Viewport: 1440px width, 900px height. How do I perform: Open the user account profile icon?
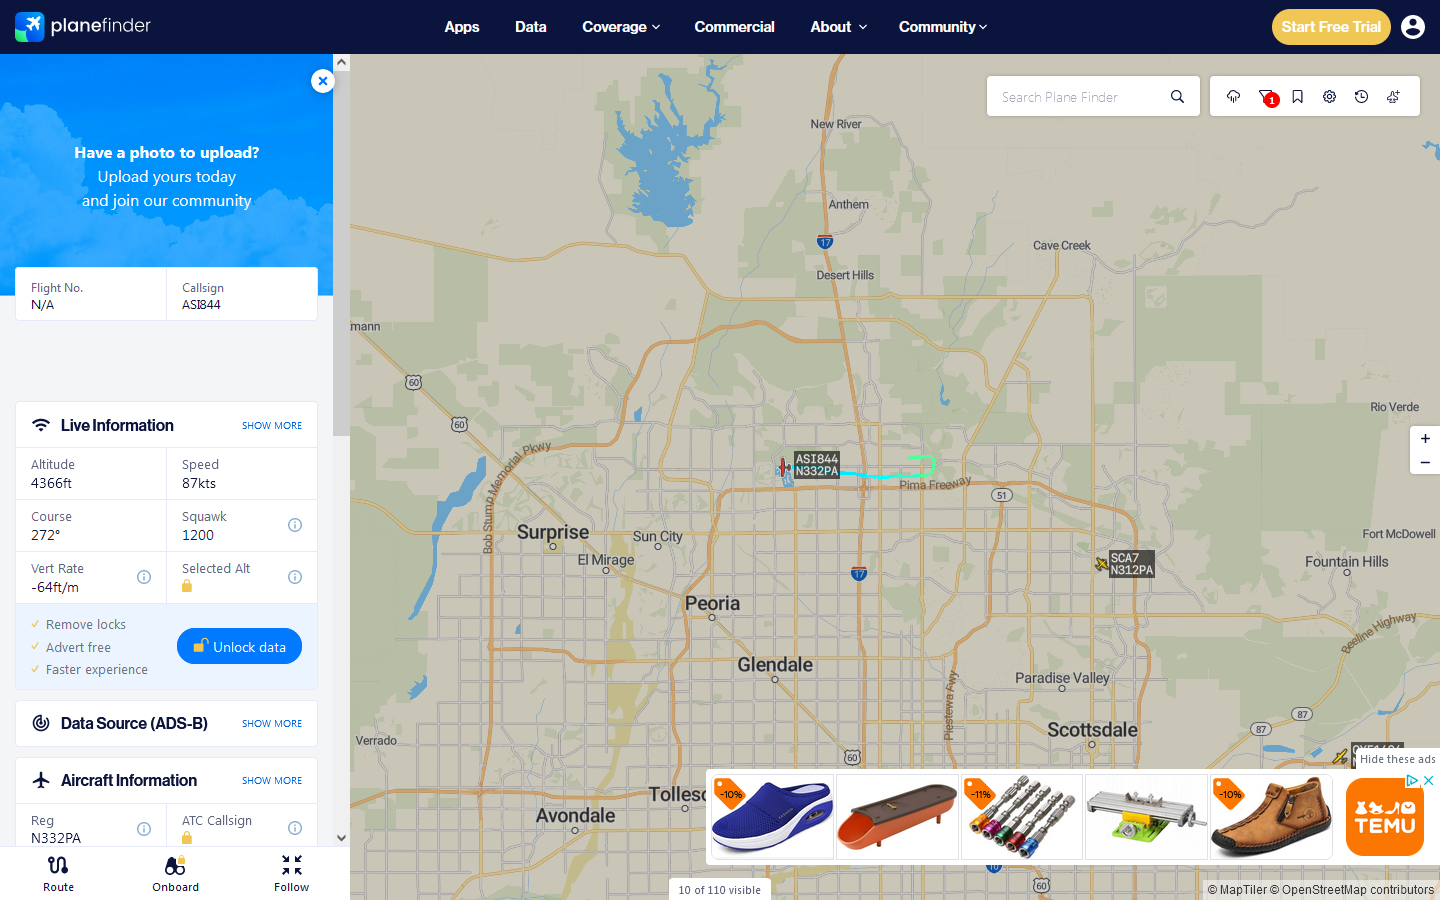[x=1413, y=27]
